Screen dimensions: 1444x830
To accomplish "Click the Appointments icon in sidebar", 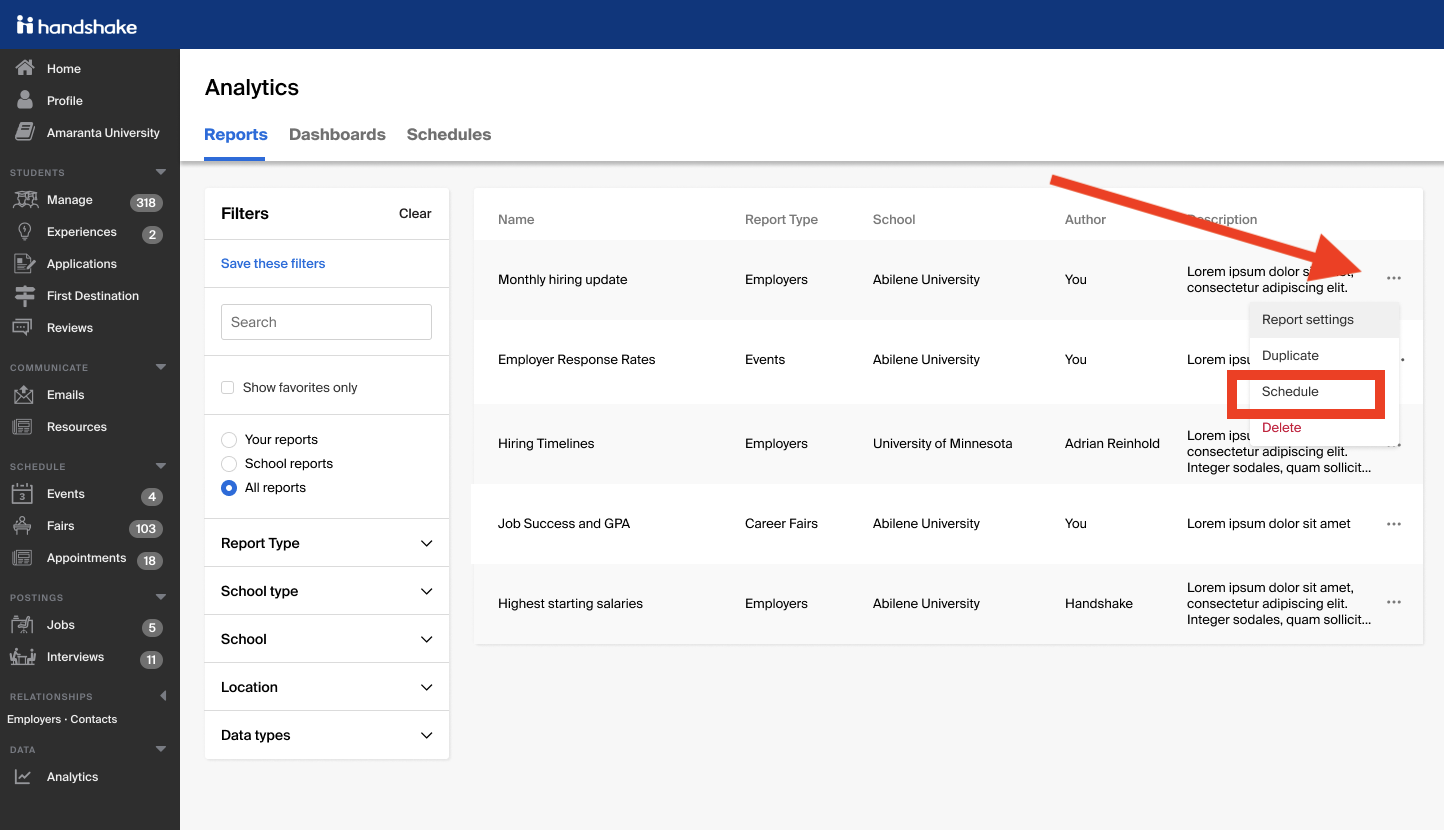I will [x=22, y=558].
